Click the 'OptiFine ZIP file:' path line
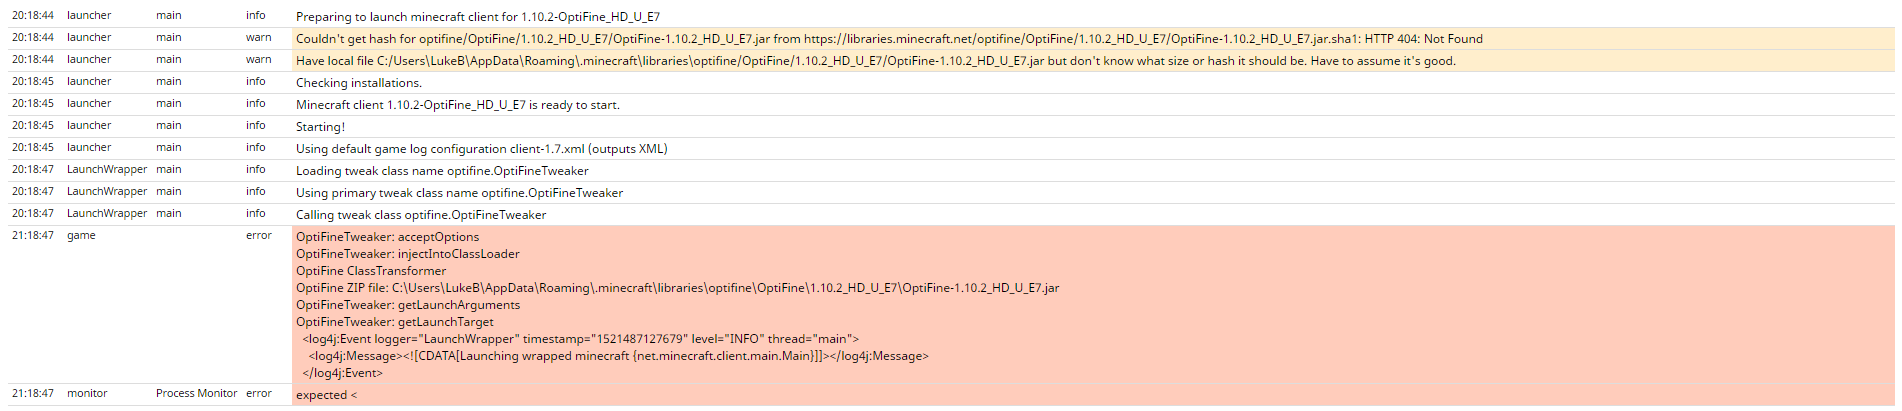The width and height of the screenshot is (1902, 411). 678,288
